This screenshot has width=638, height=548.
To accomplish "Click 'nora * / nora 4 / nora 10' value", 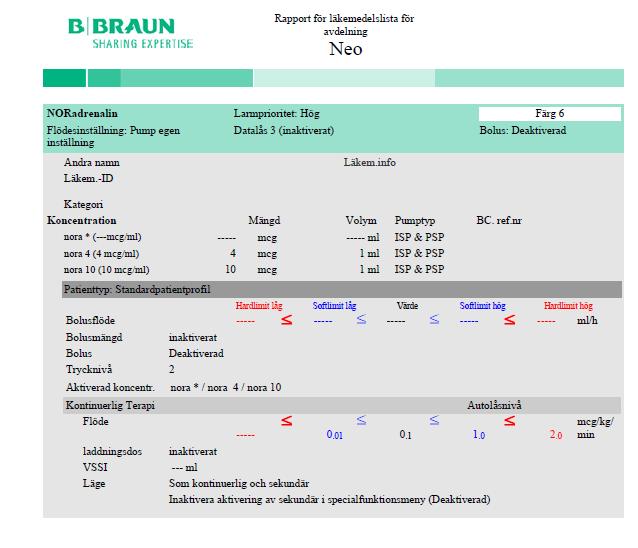I will pyautogui.click(x=226, y=387).
